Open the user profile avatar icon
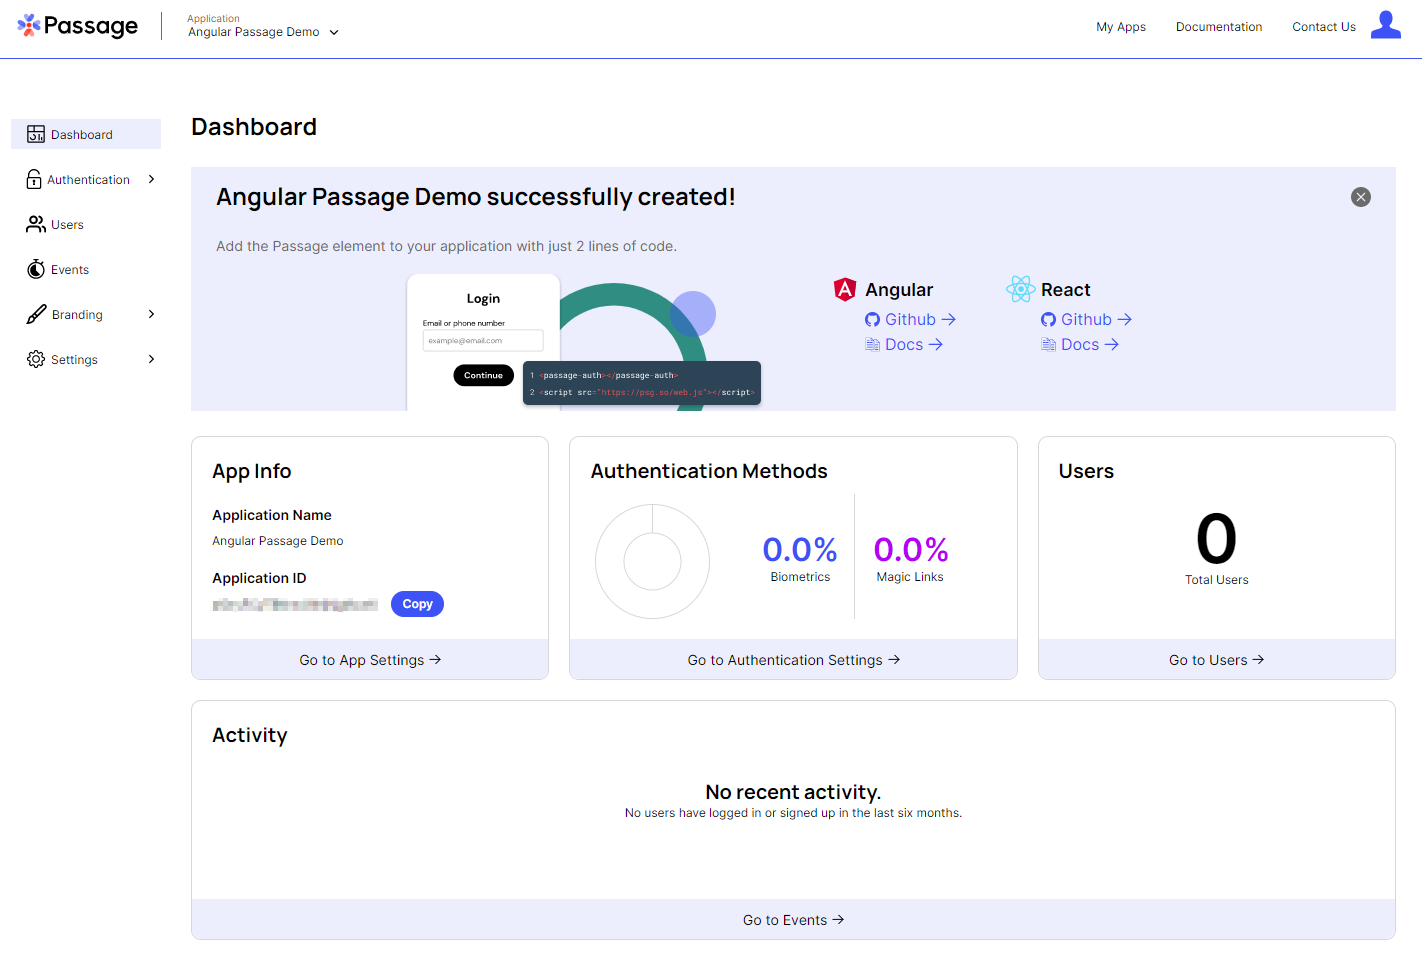The height and width of the screenshot is (964, 1422). click(1385, 25)
